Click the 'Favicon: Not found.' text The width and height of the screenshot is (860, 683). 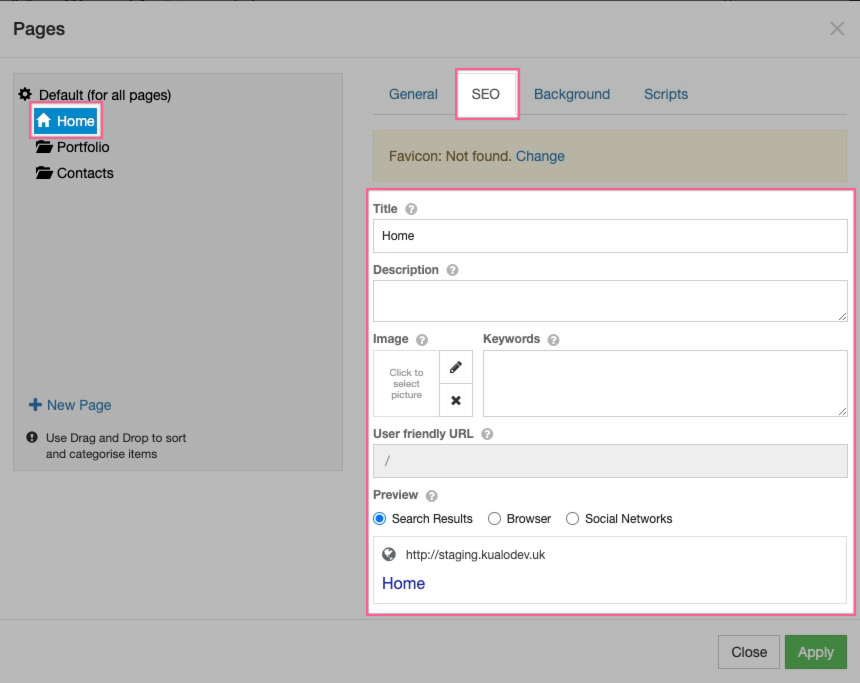(x=450, y=156)
